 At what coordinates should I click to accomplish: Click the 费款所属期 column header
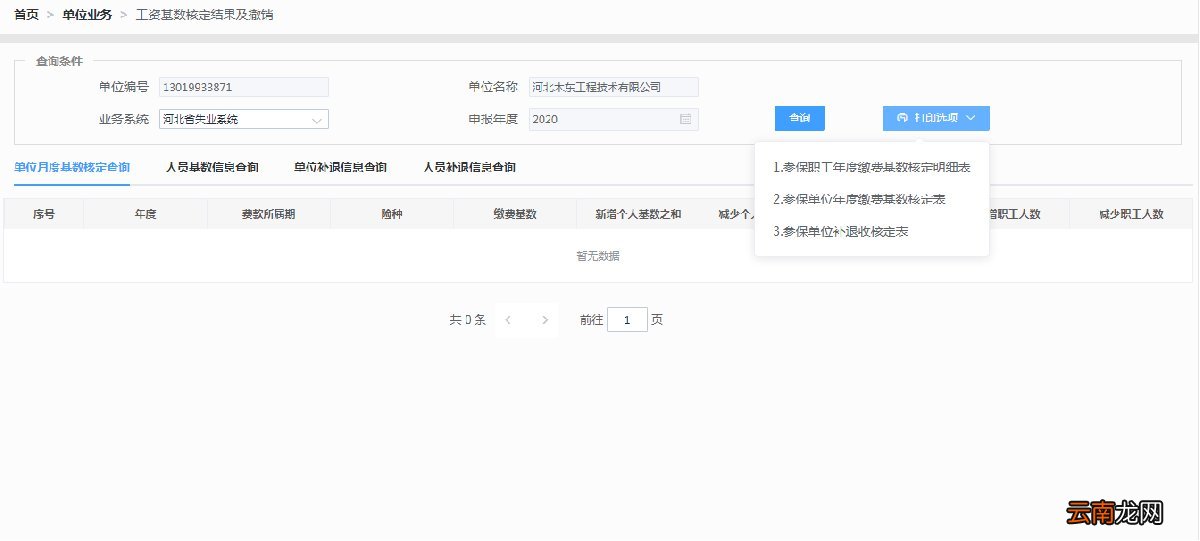(x=269, y=214)
